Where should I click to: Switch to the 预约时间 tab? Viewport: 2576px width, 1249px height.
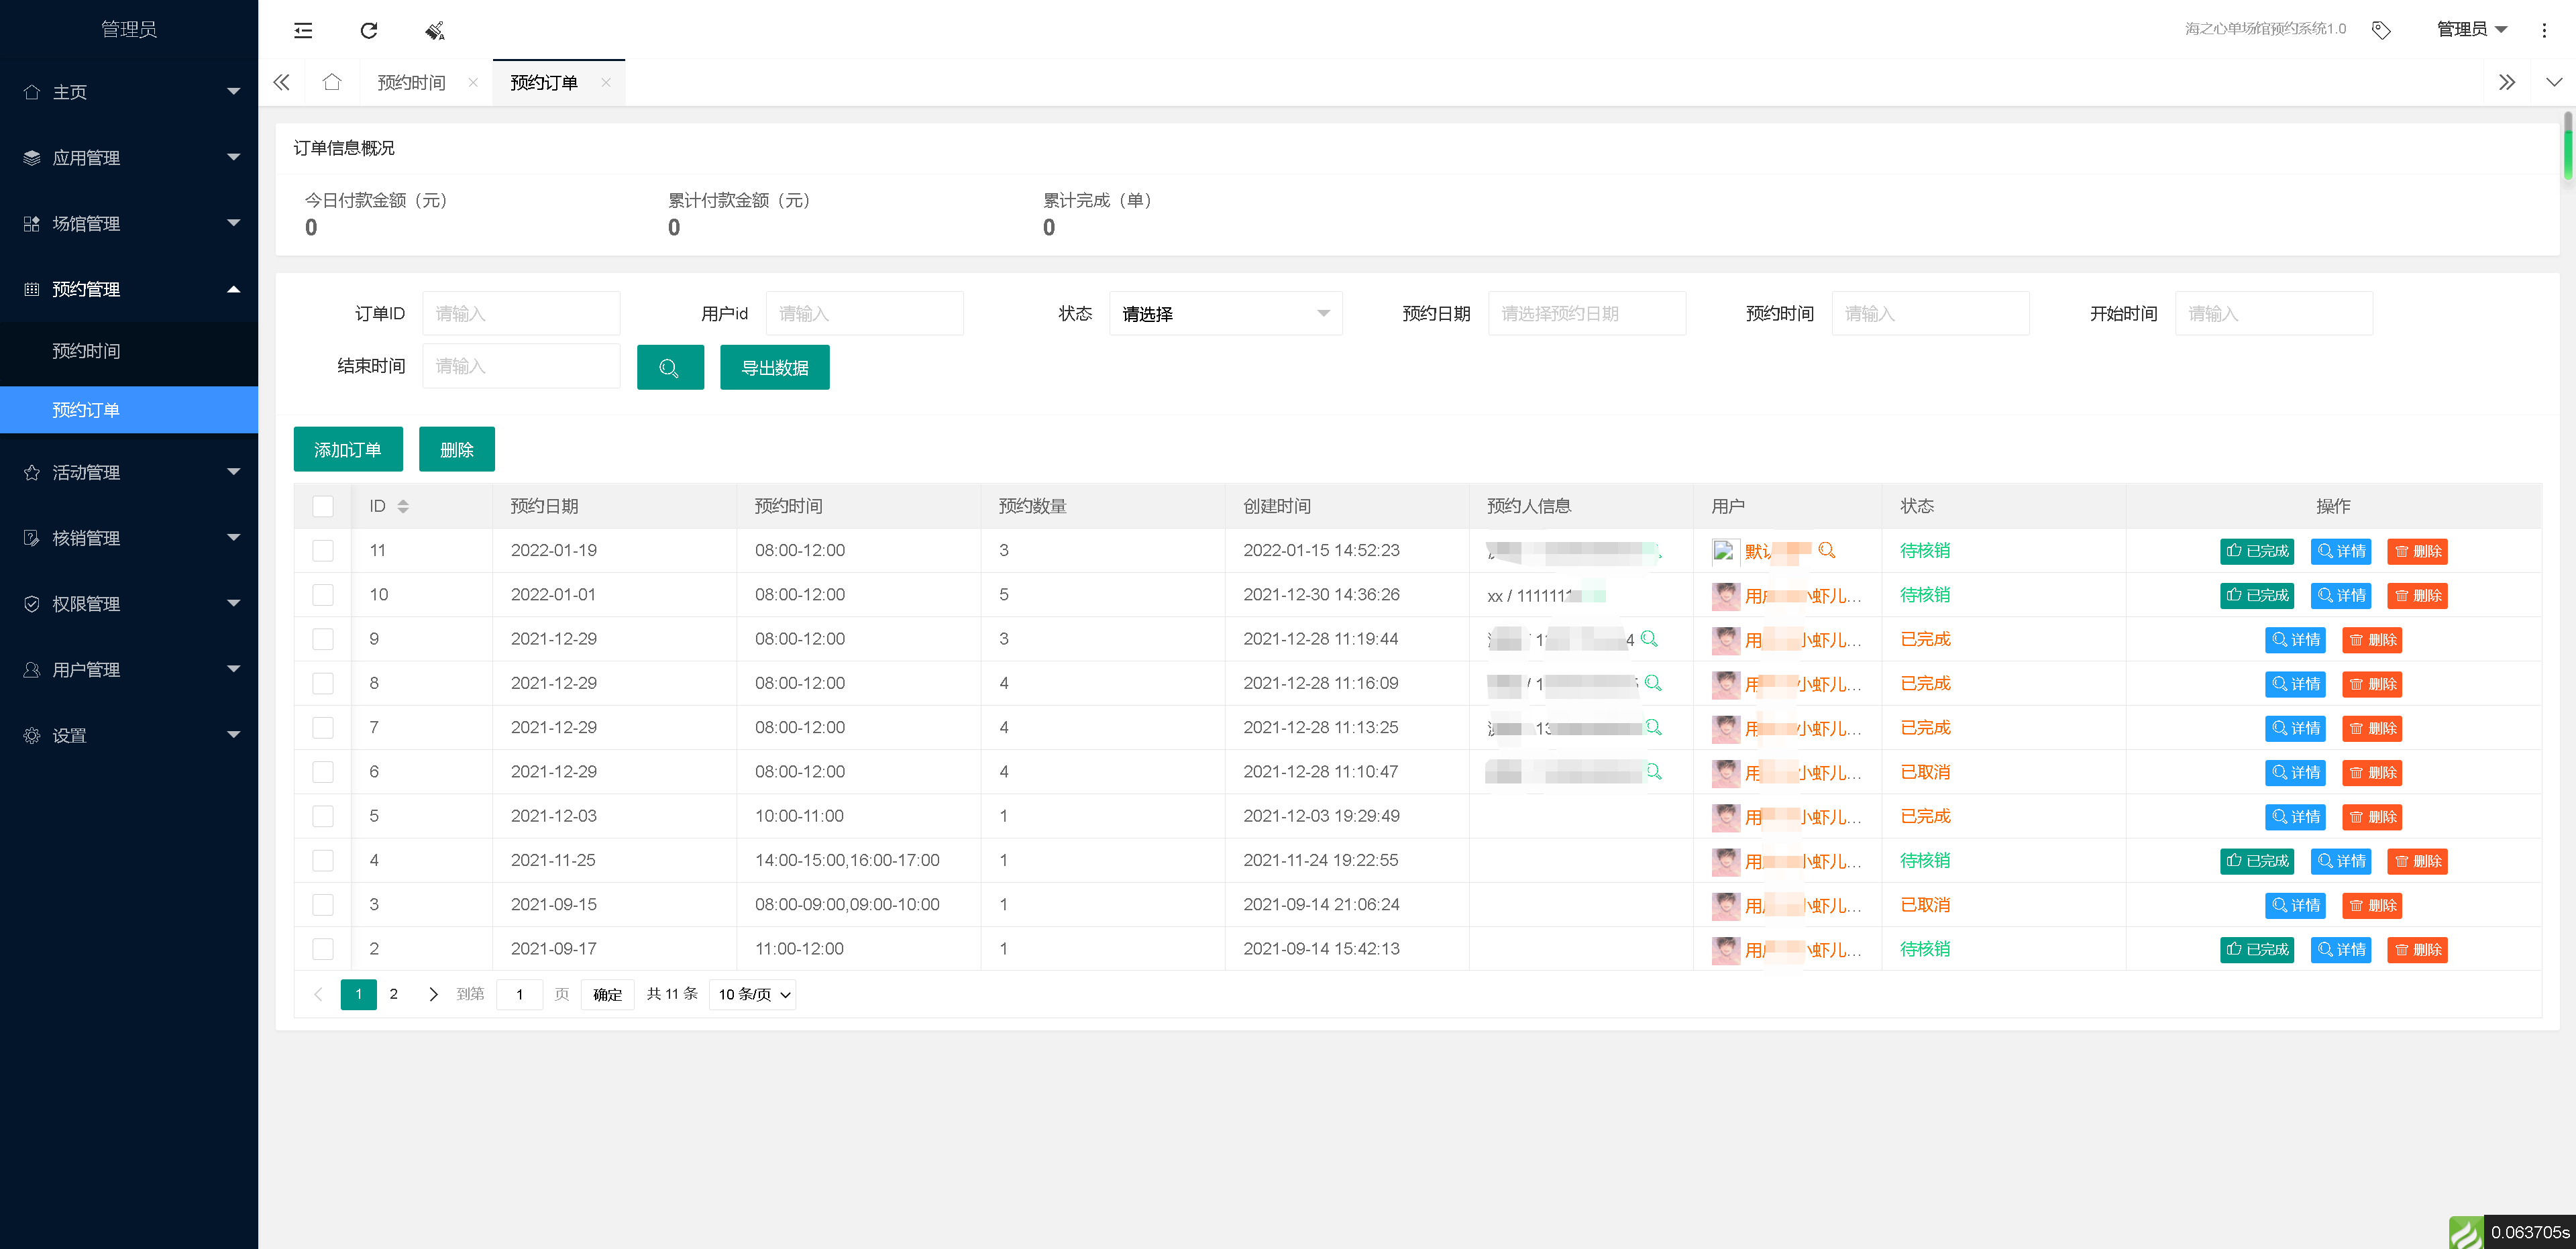coord(411,82)
